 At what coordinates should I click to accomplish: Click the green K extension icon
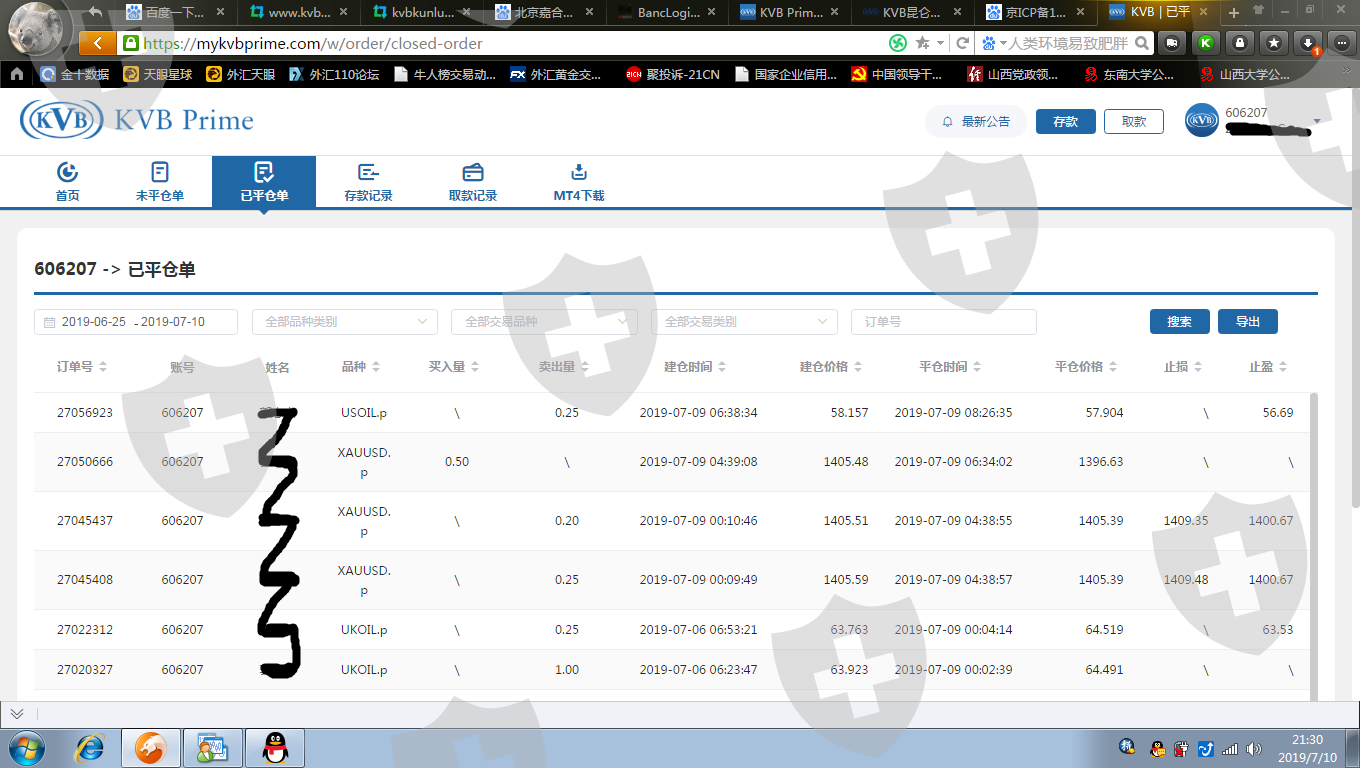tap(1206, 43)
